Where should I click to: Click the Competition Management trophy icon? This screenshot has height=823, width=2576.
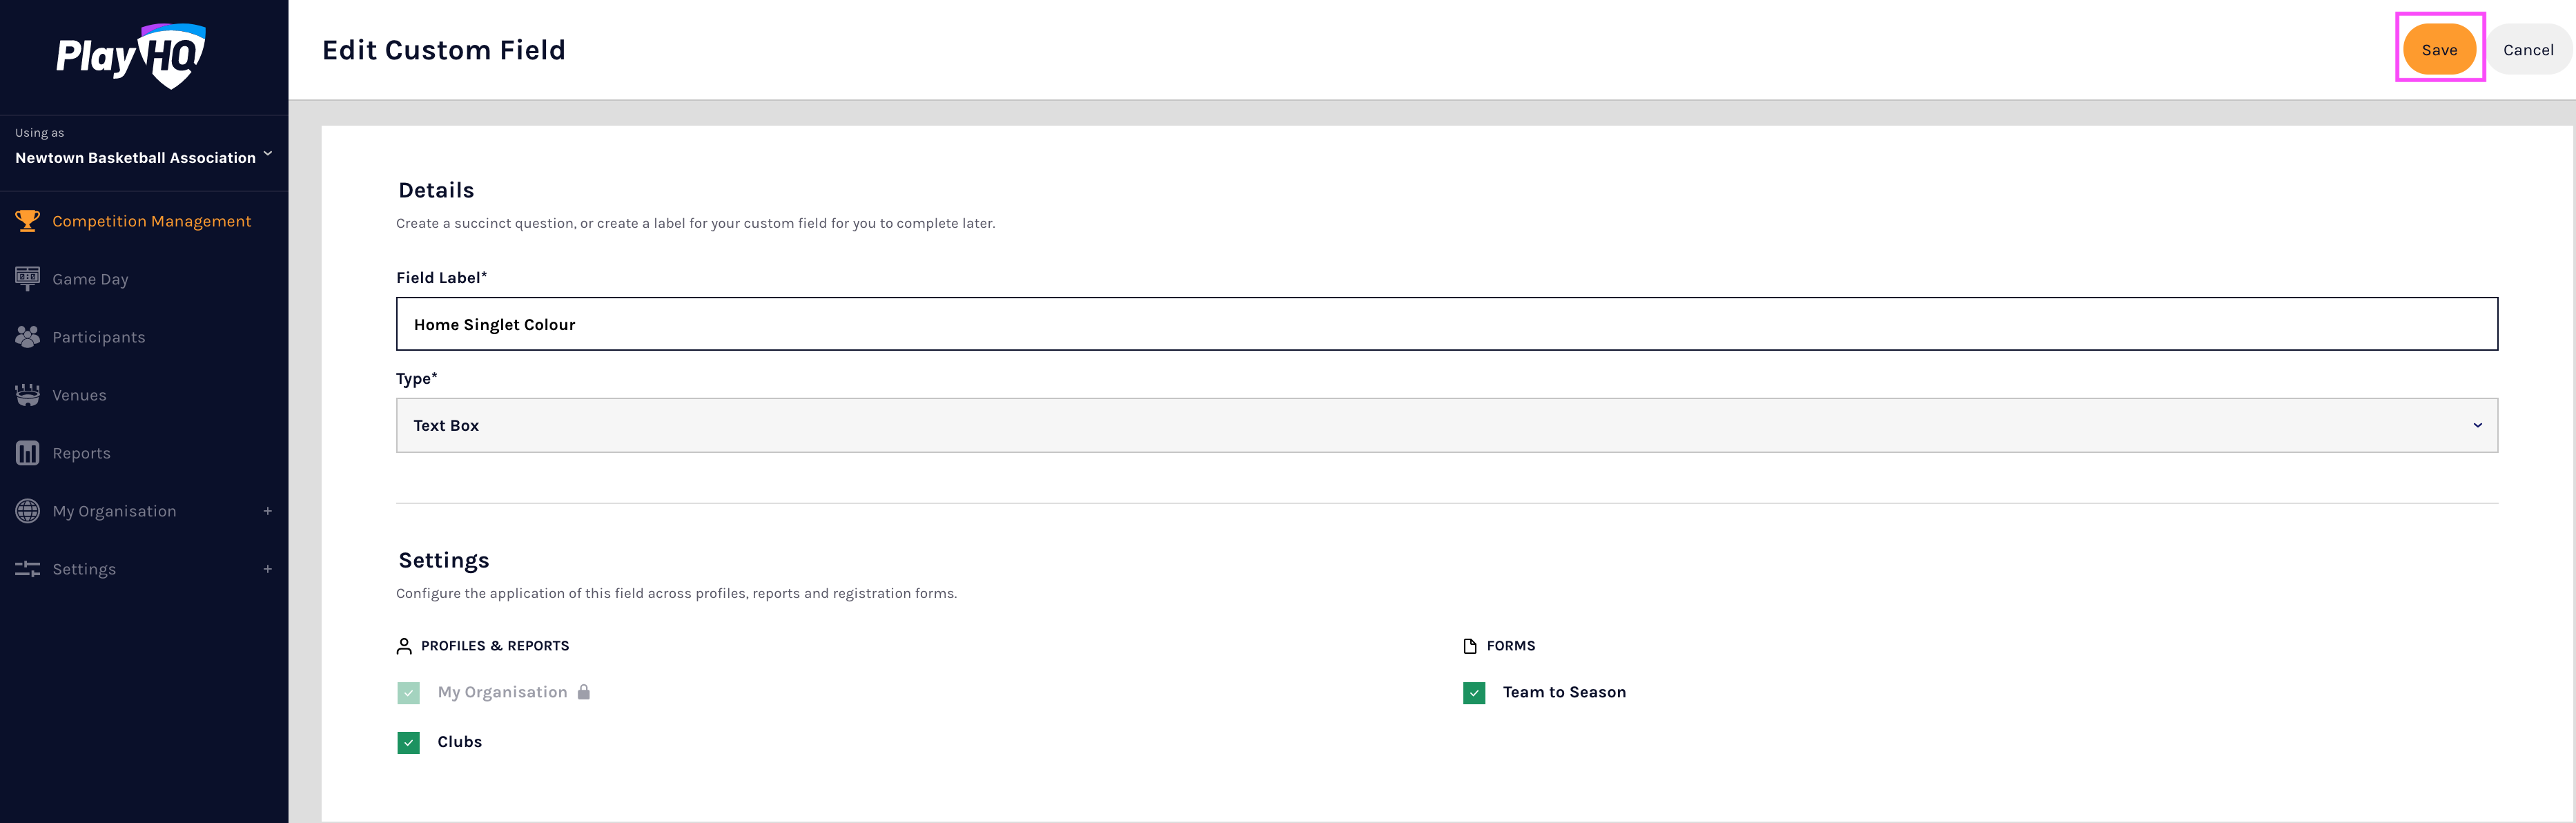pyautogui.click(x=27, y=221)
